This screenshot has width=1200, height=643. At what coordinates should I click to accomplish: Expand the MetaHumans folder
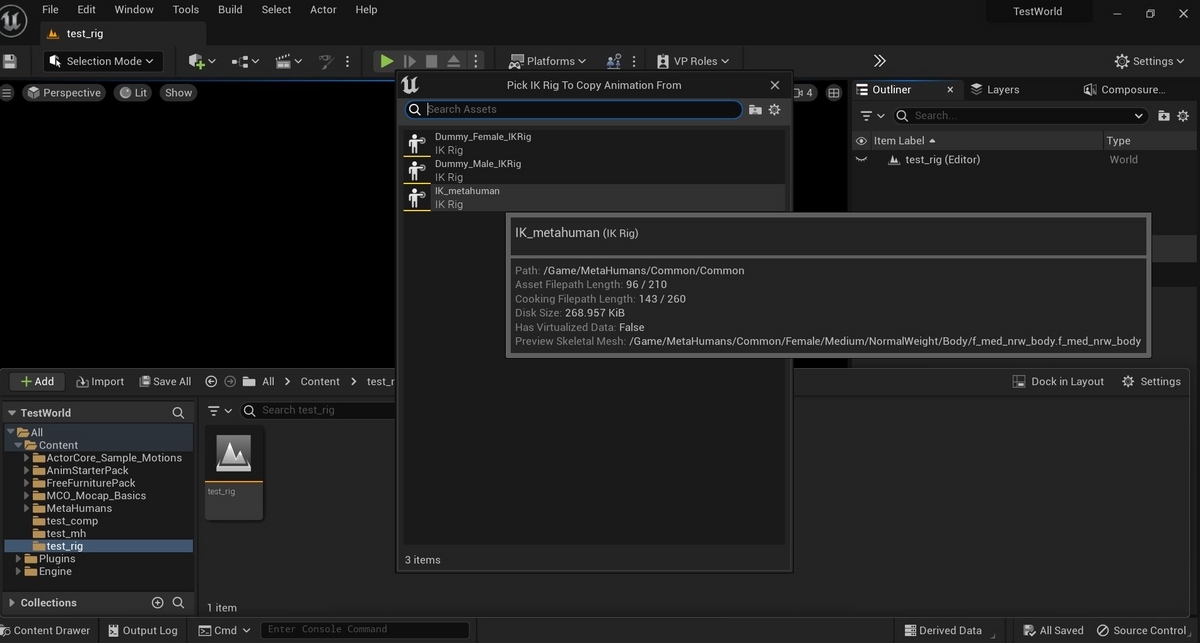pyautogui.click(x=27, y=508)
